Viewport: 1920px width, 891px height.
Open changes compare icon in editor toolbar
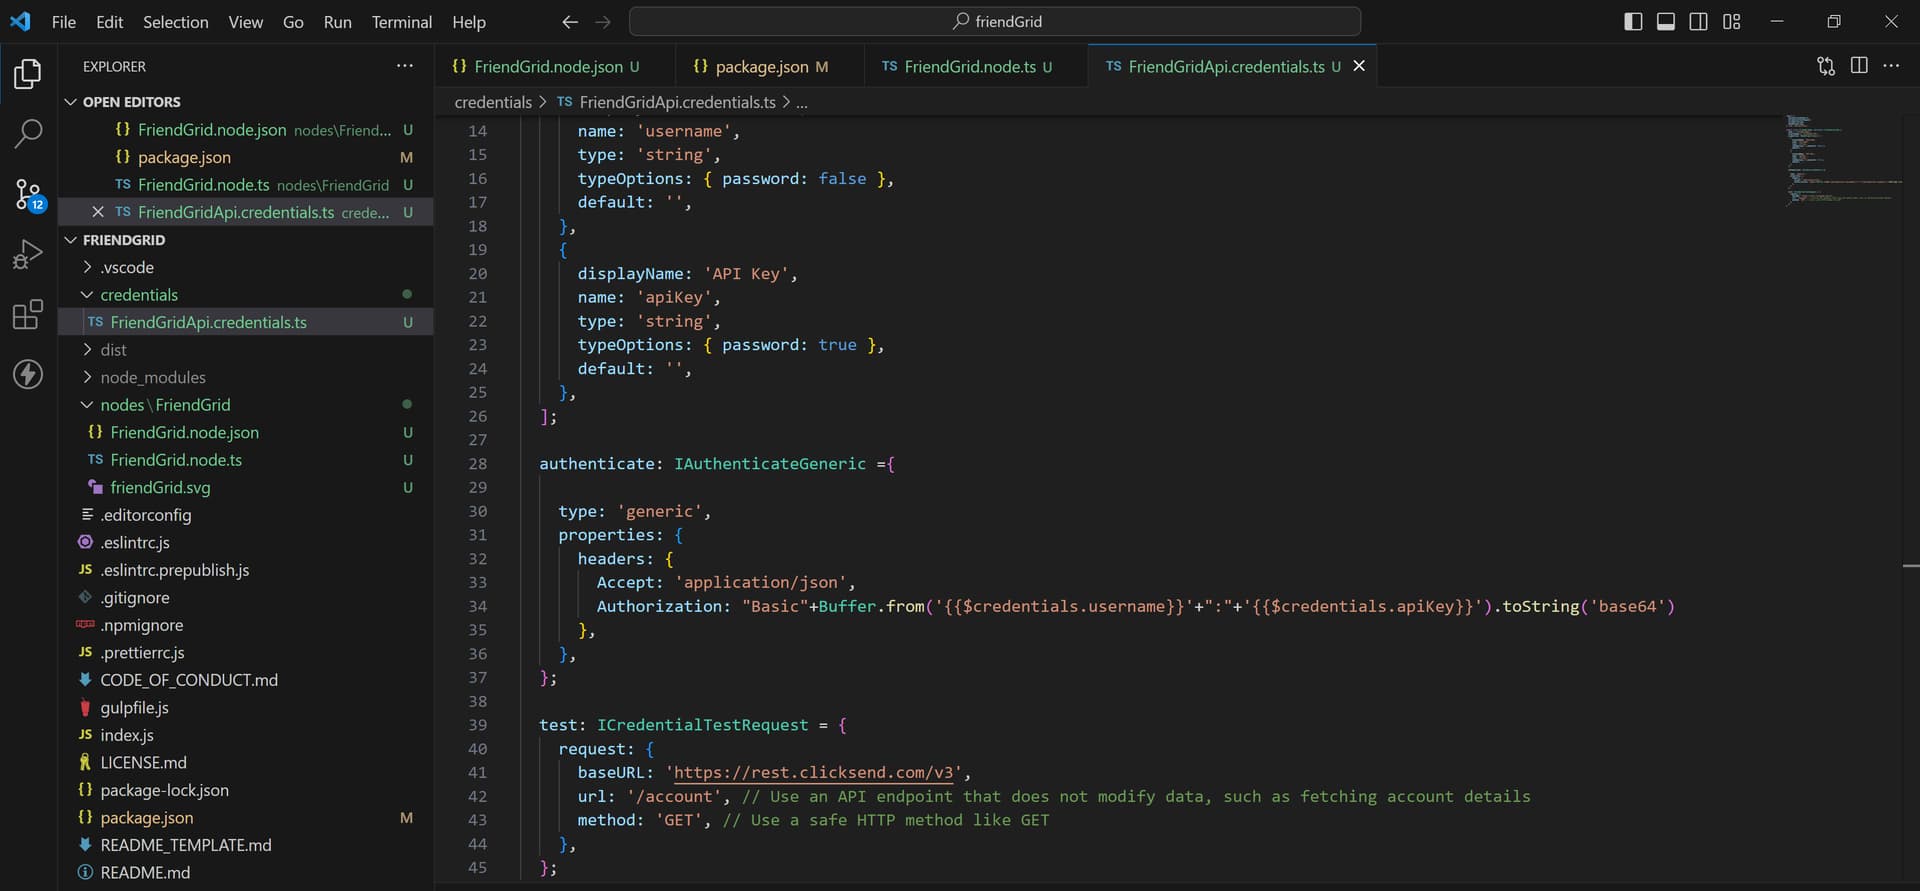[1826, 66]
